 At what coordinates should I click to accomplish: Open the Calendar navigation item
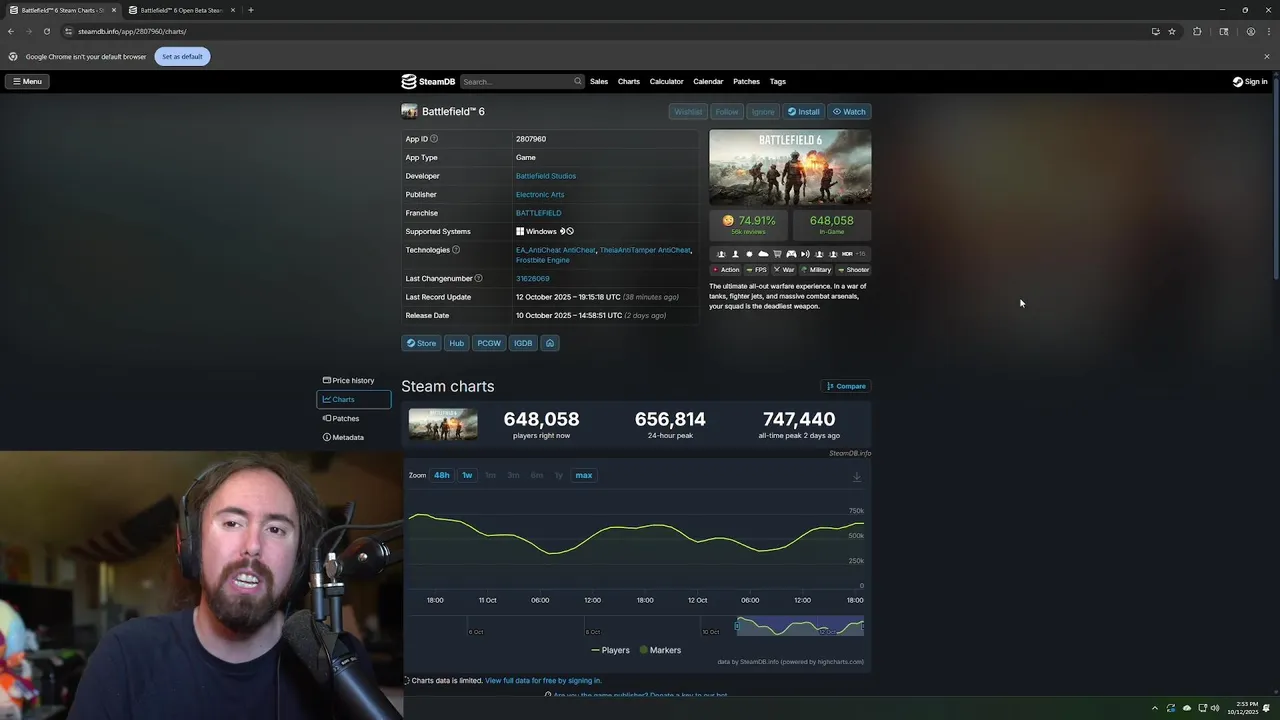(x=708, y=81)
